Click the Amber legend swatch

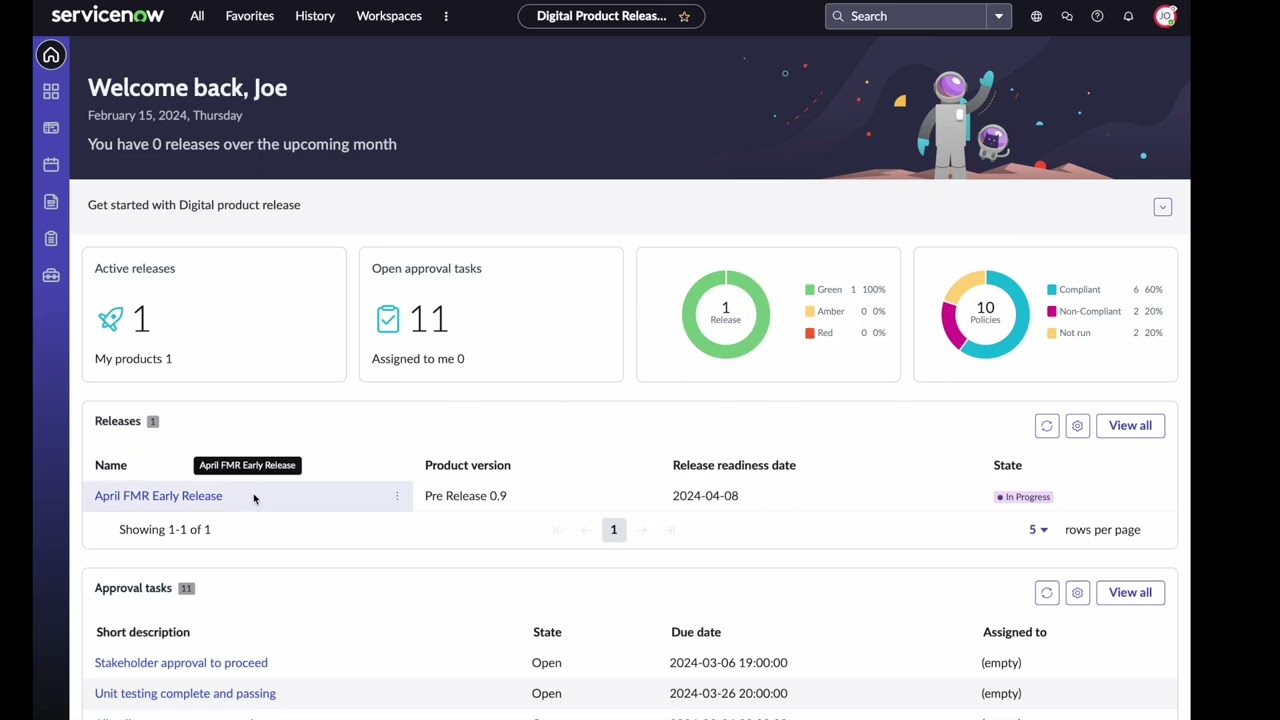810,311
